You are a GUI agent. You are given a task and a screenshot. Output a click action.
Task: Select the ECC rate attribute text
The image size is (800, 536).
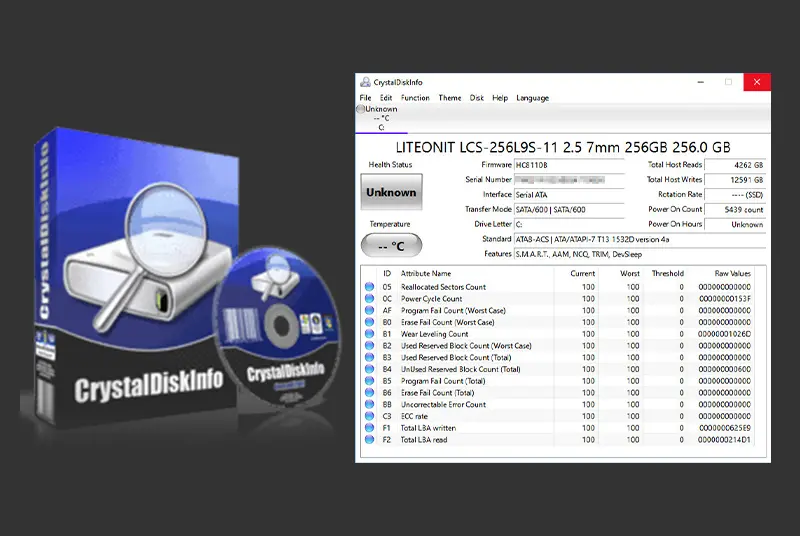[414, 416]
